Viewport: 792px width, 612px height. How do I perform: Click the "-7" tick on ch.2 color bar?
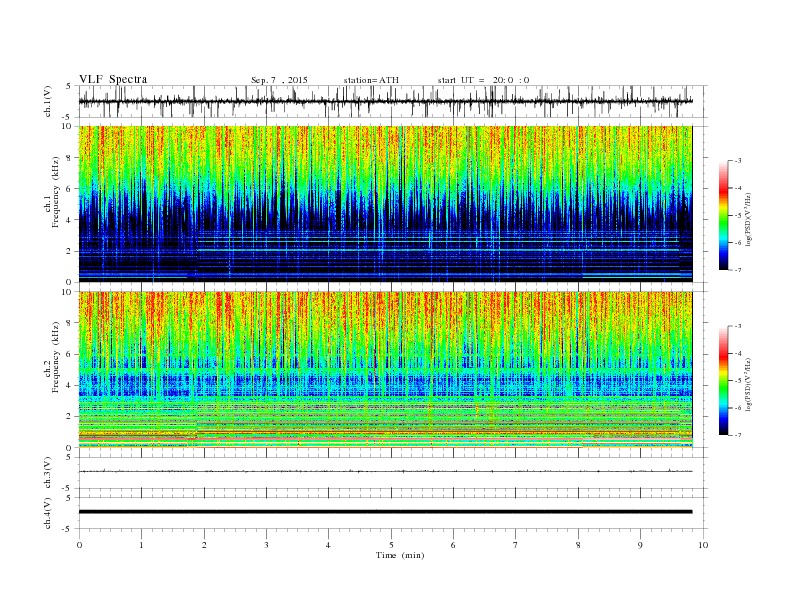(x=738, y=435)
